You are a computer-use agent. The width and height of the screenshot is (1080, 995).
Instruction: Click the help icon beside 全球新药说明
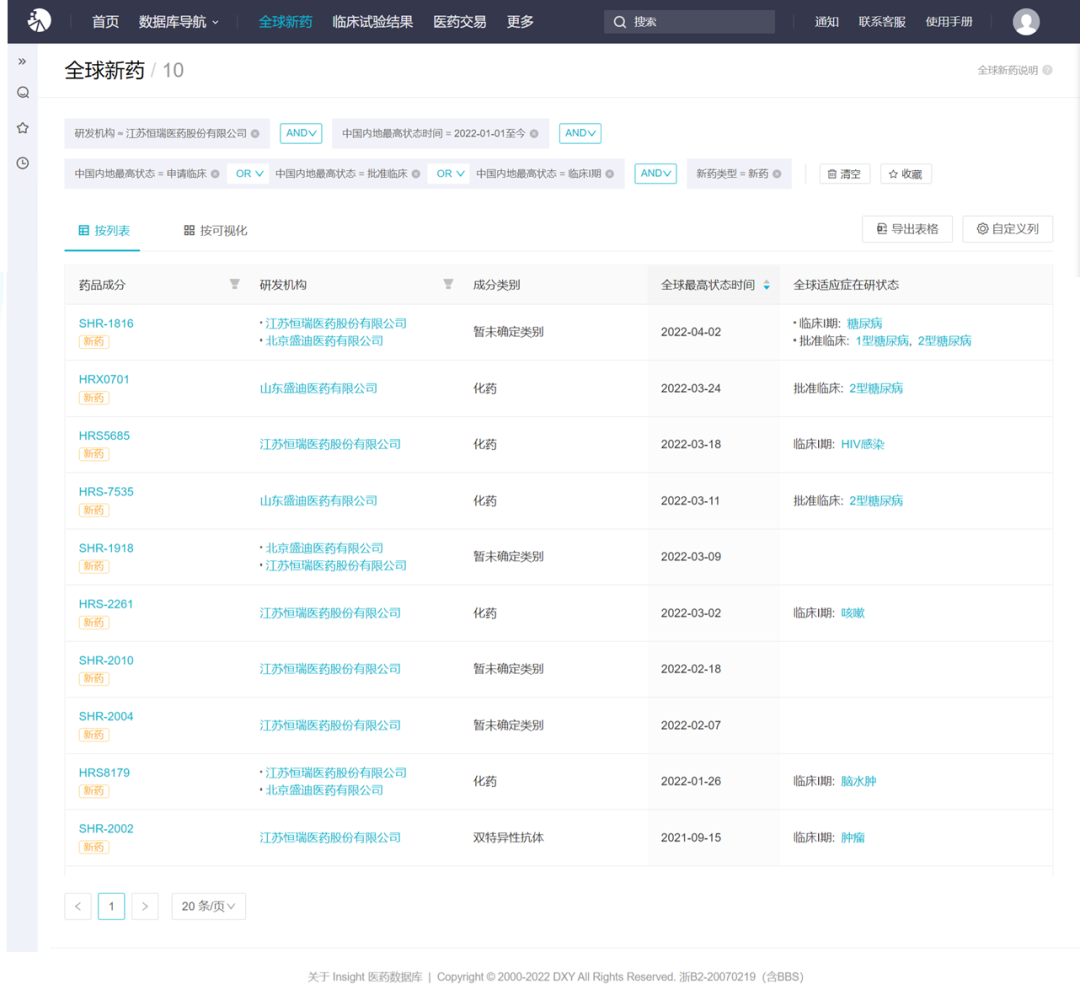pos(1047,70)
